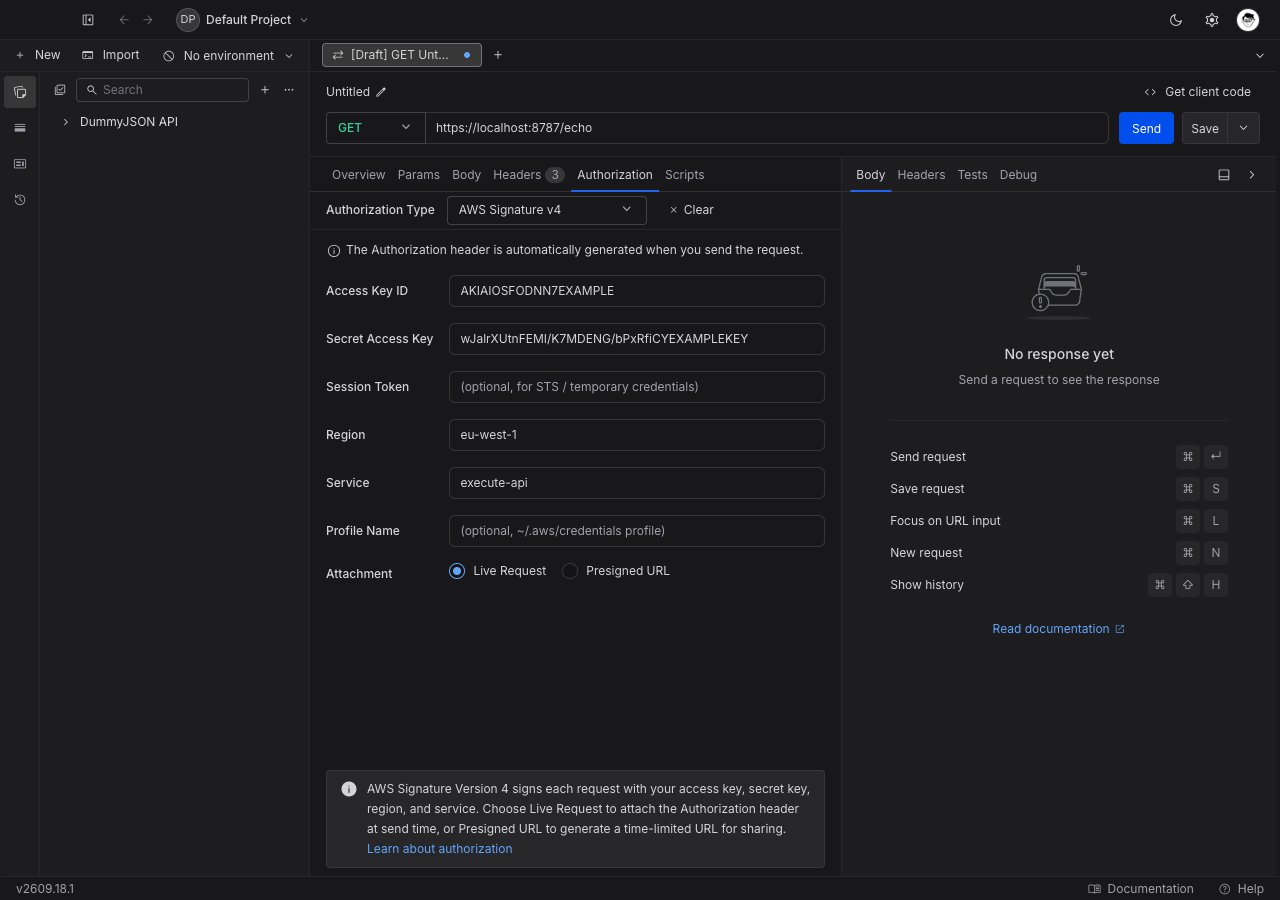The width and height of the screenshot is (1280, 900).
Task: Go forward with the right arrow
Action: pos(148,20)
